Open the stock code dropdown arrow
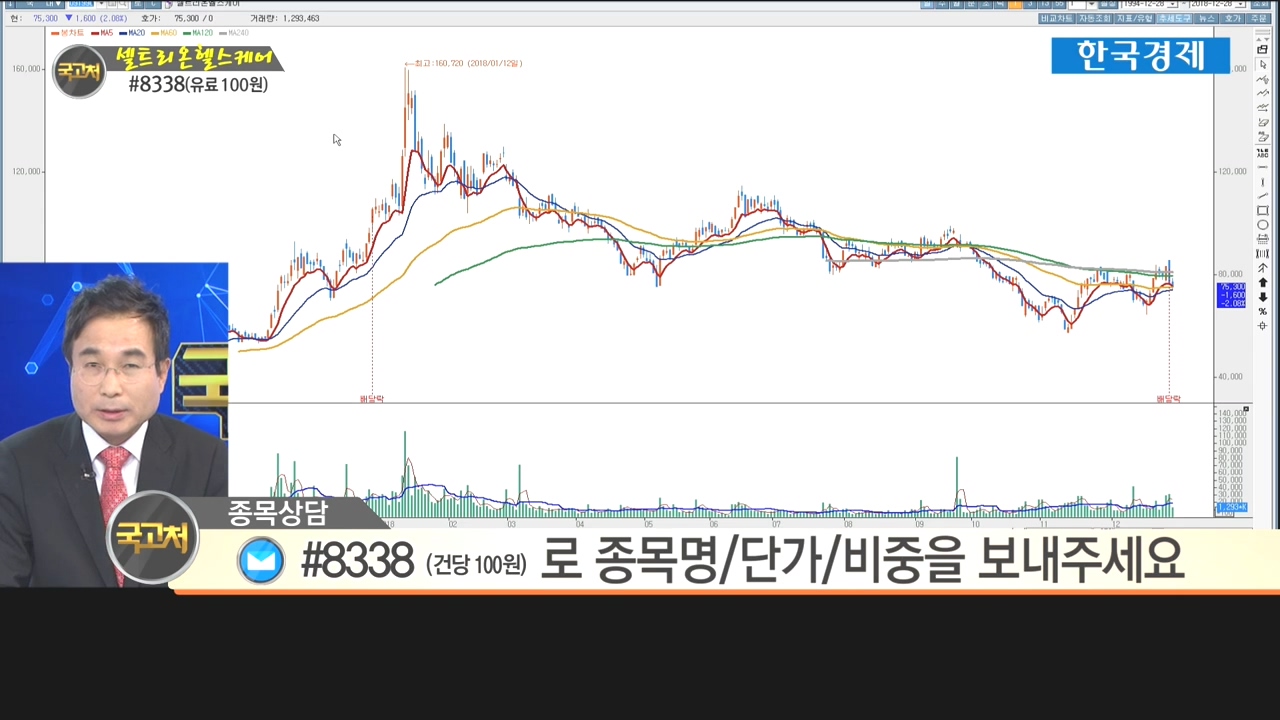Viewport: 1280px width, 720px height. (101, 5)
